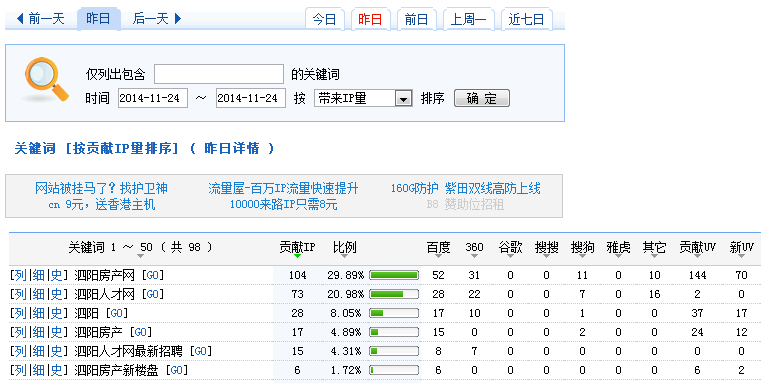Sort by 贡献IP green arrow
The width and height of the screenshot is (765, 383).
[x=297, y=256]
